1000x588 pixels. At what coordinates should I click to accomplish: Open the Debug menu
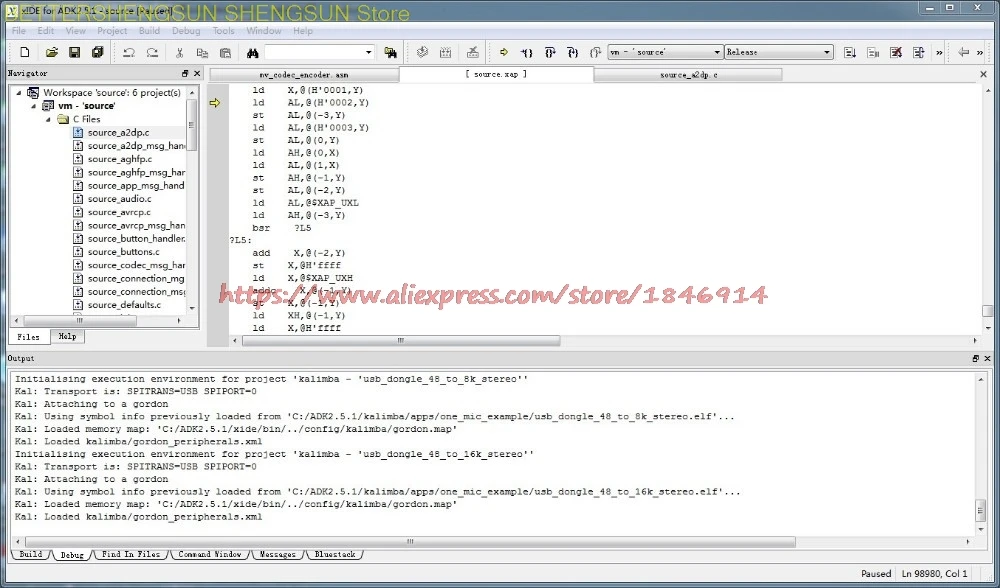(186, 31)
